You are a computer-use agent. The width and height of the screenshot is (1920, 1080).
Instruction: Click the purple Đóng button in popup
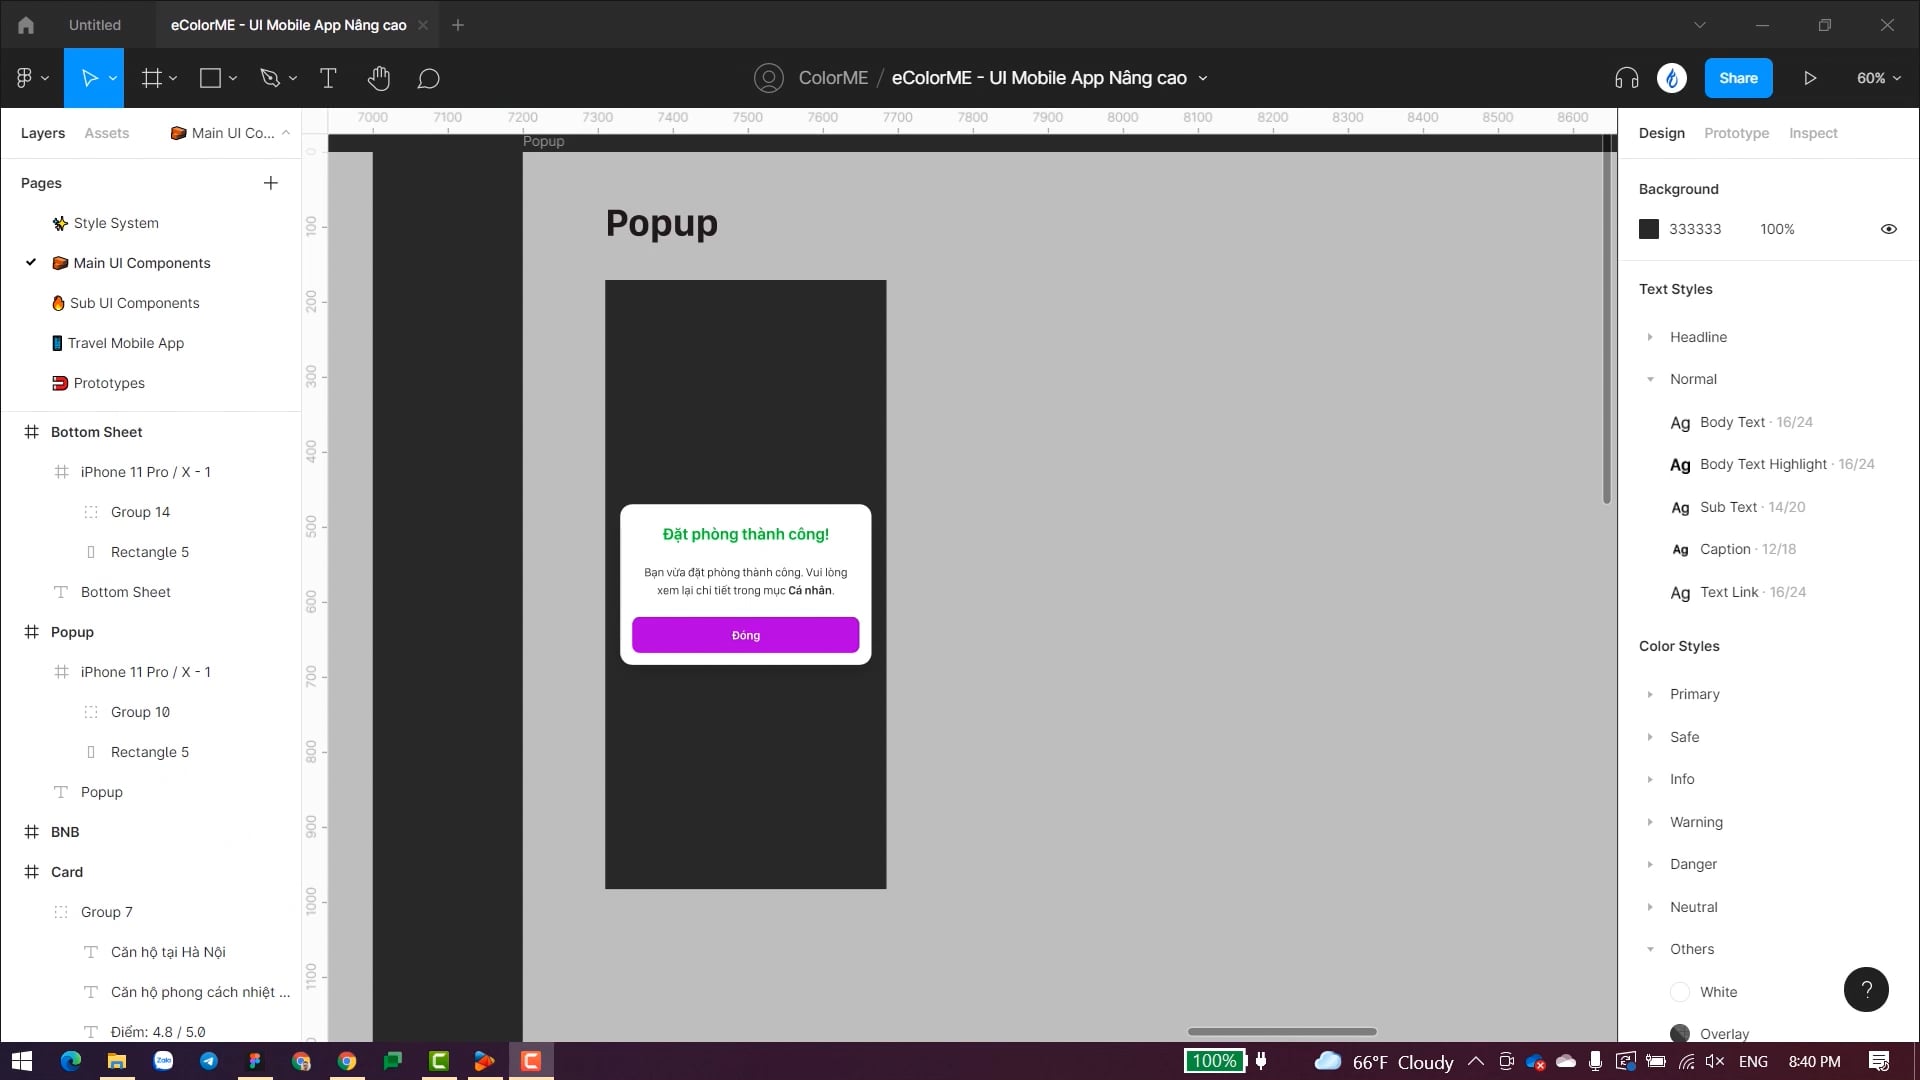point(745,635)
